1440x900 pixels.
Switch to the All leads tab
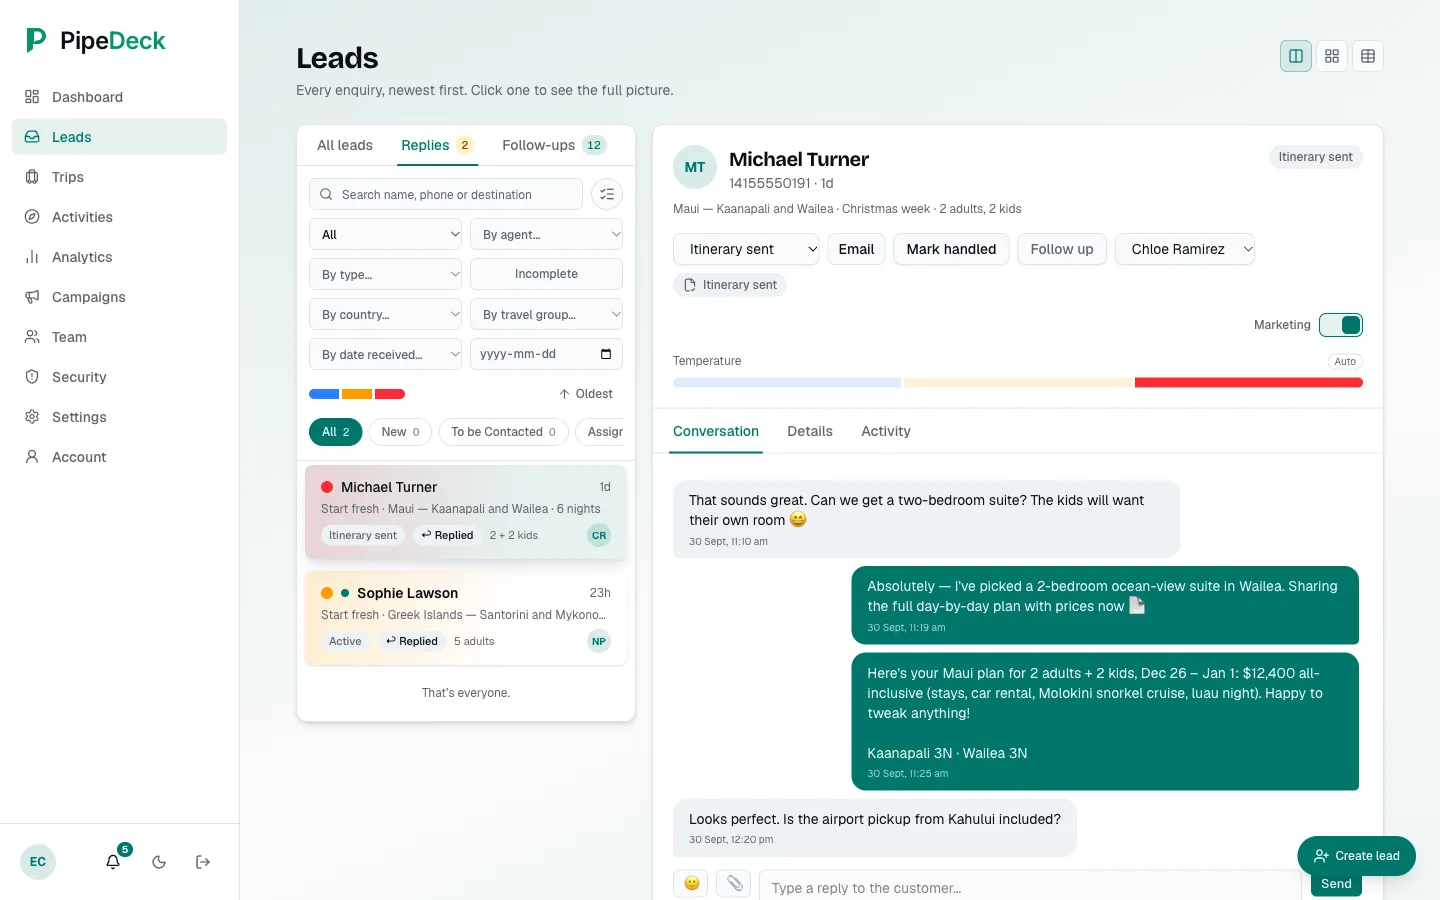tap(345, 145)
